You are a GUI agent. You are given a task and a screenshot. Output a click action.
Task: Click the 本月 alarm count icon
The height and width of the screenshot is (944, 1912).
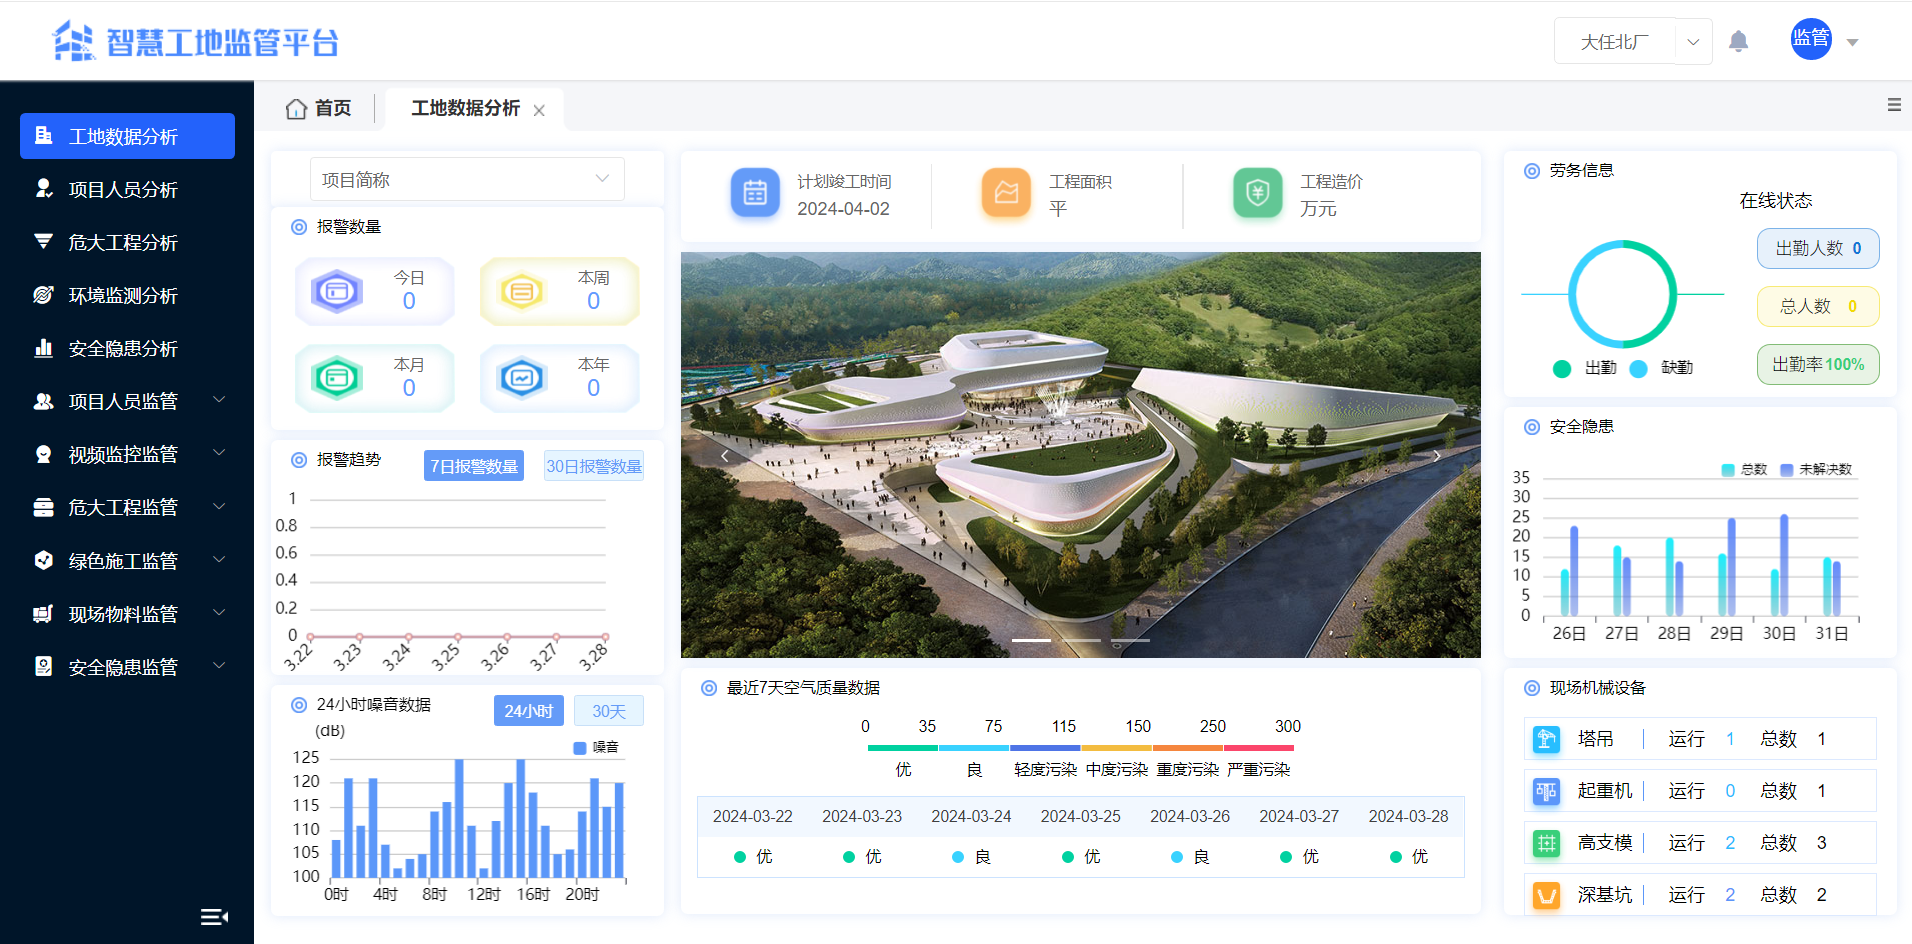337,378
